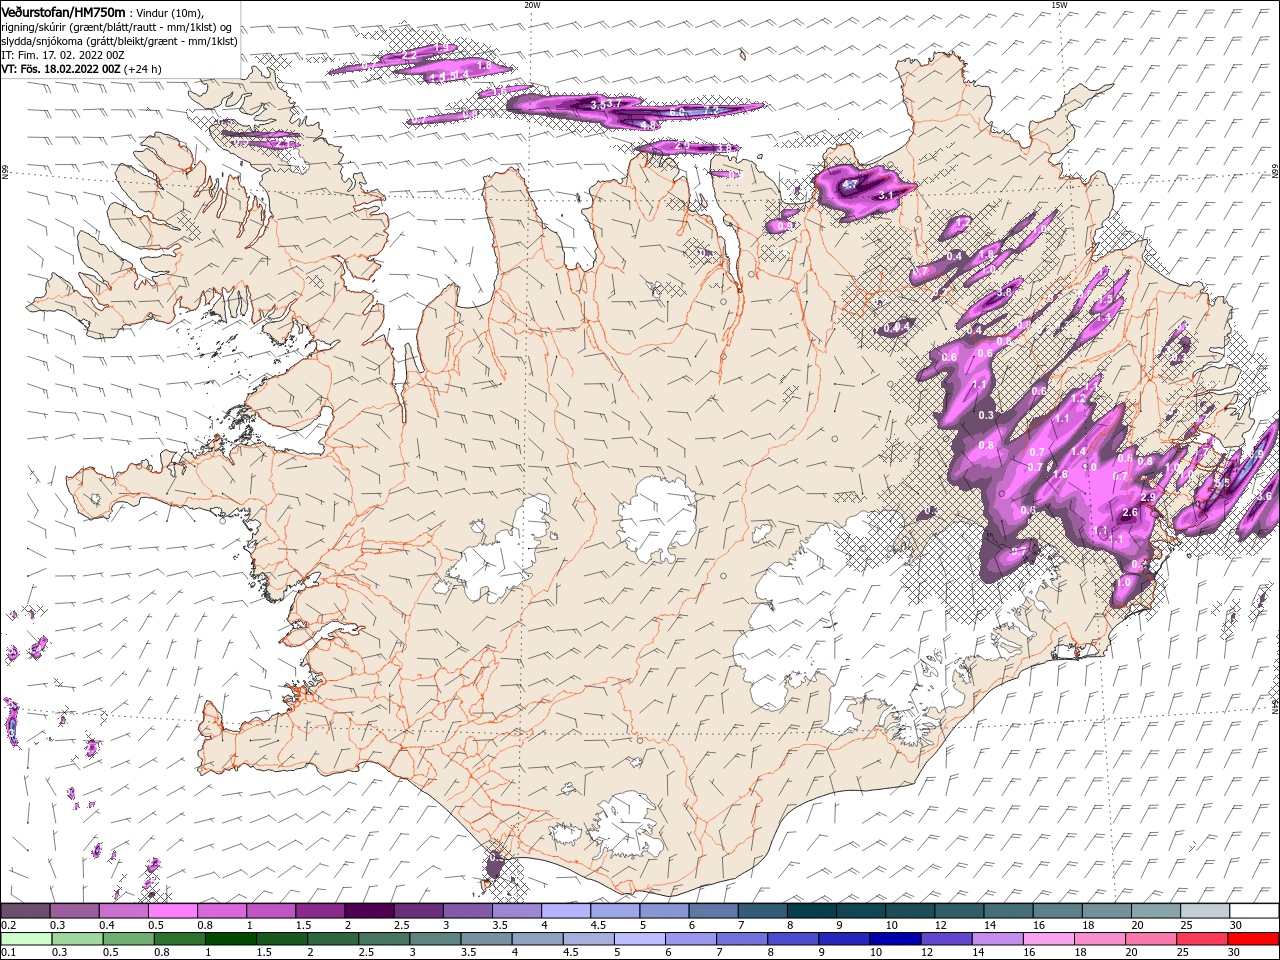Click rain legend swatch between 2.5 and 3
Image resolution: width=1280 pixels, height=960 pixels.
pyautogui.click(x=385, y=939)
